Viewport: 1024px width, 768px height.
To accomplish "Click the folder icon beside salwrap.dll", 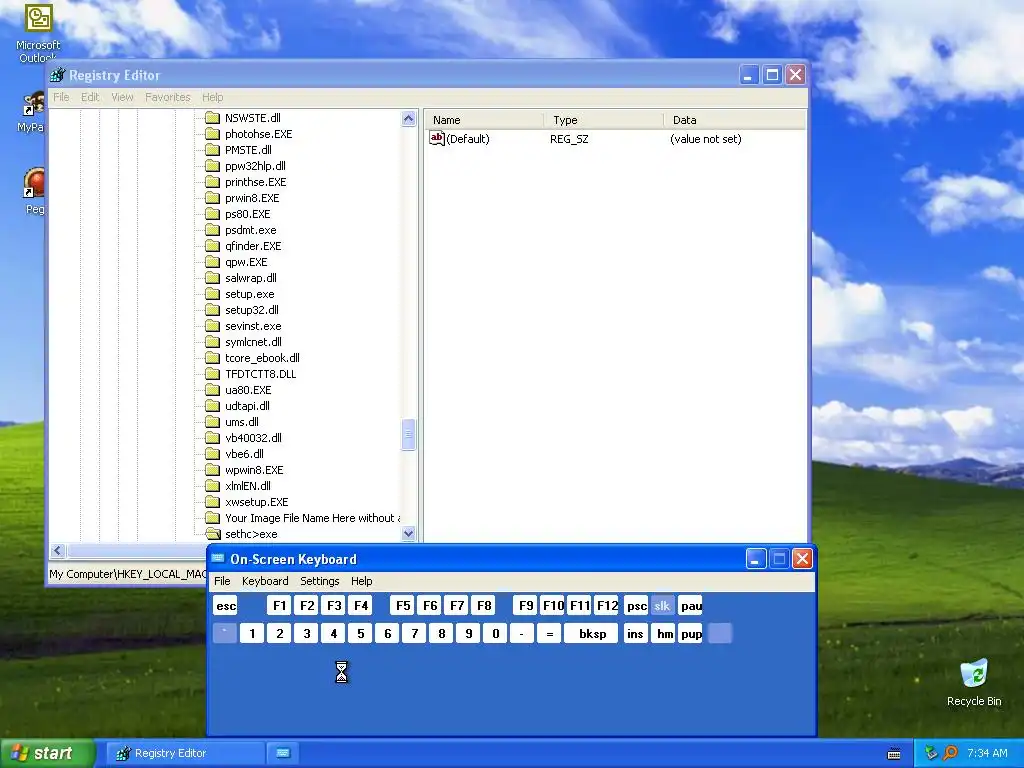I will click(212, 278).
